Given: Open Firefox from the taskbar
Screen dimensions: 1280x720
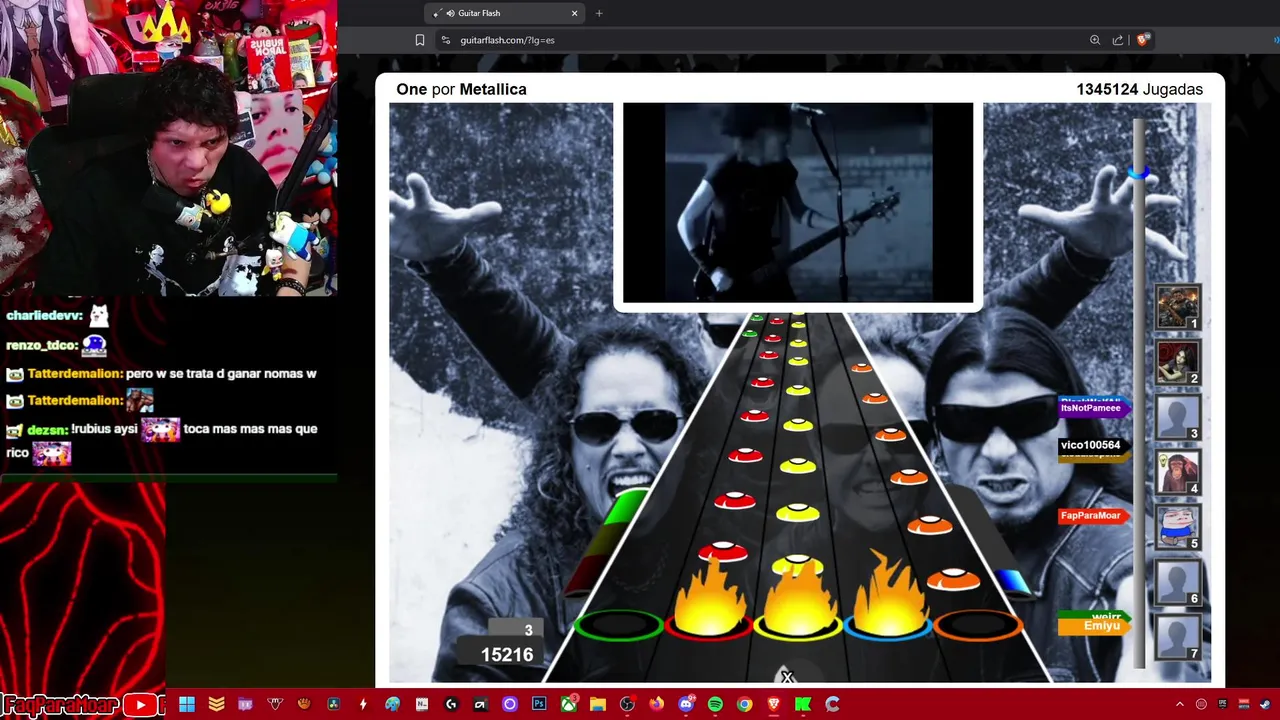Looking at the screenshot, I should pyautogui.click(x=656, y=704).
